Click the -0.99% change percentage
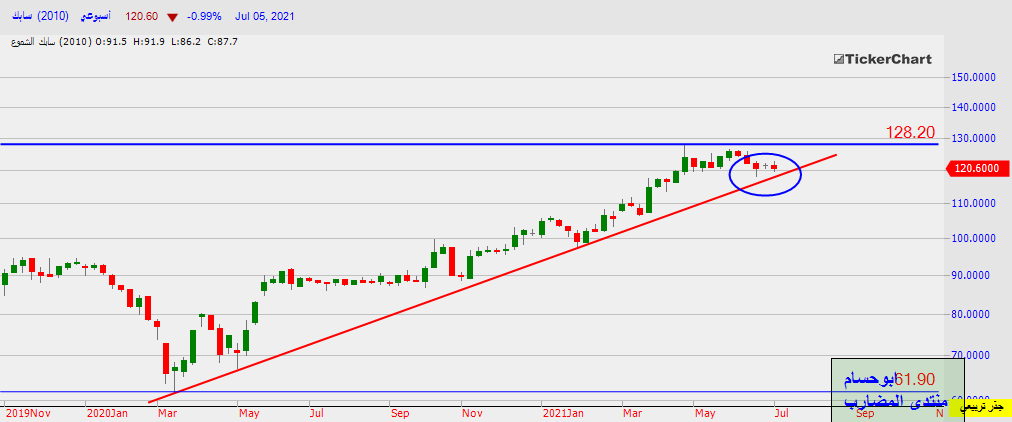1012x422 pixels. [x=206, y=17]
